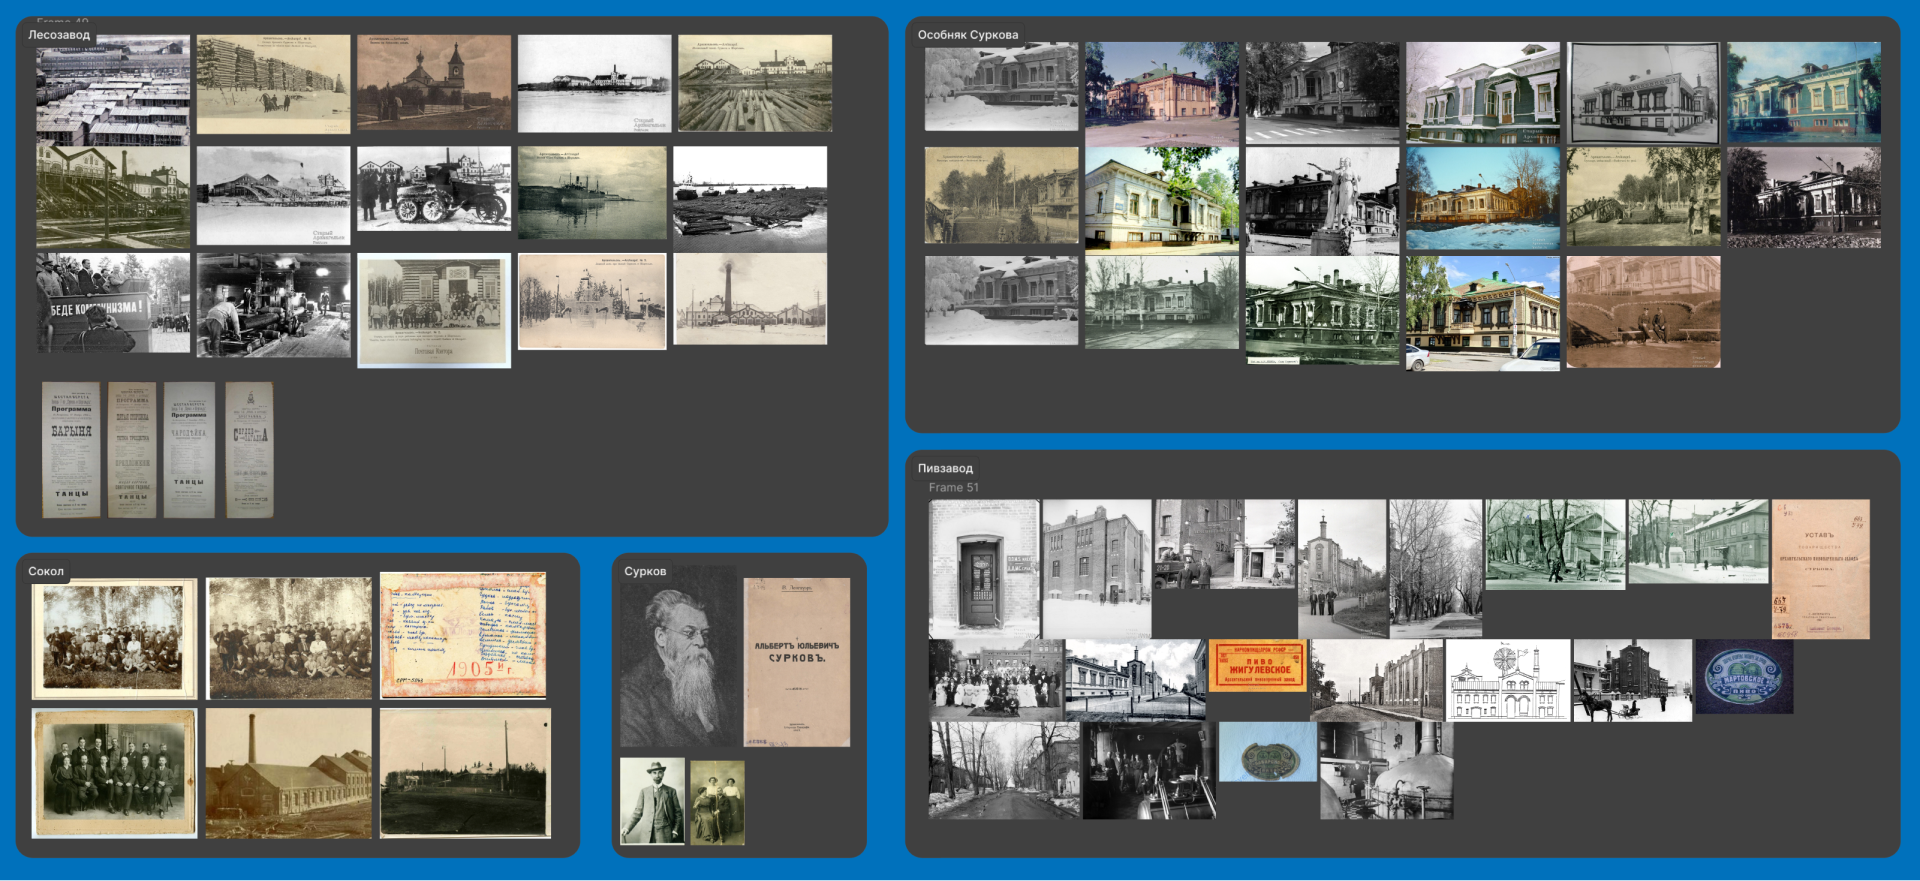Click the Сокол frame title
This screenshot has width=1920, height=881.
(x=46, y=572)
